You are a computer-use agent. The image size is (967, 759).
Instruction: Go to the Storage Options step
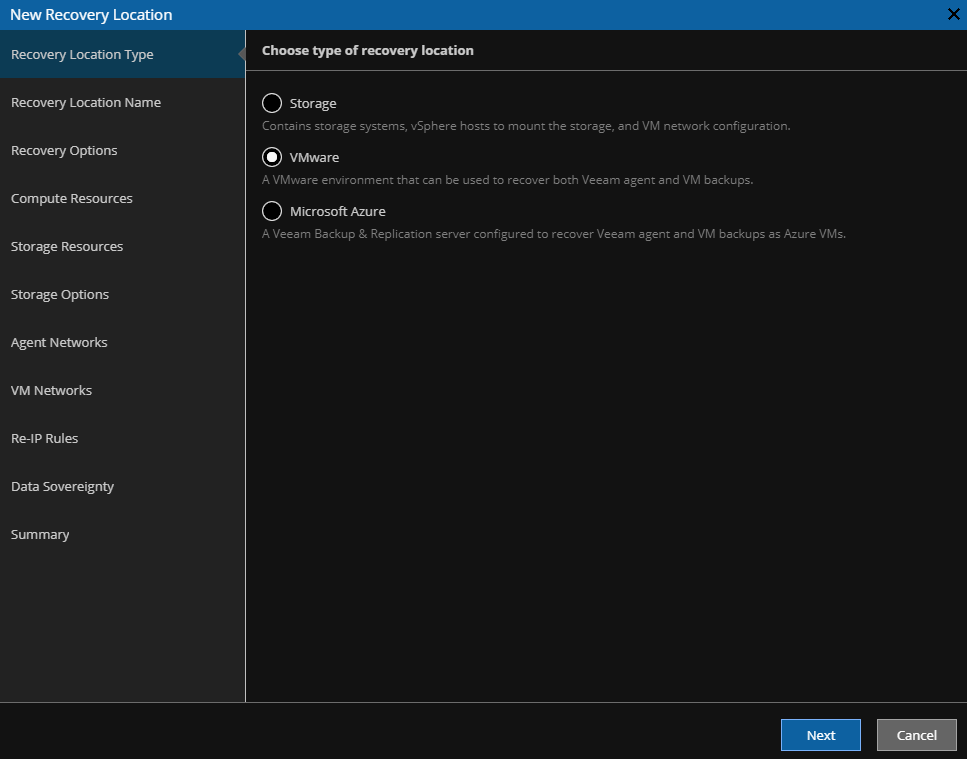point(123,295)
